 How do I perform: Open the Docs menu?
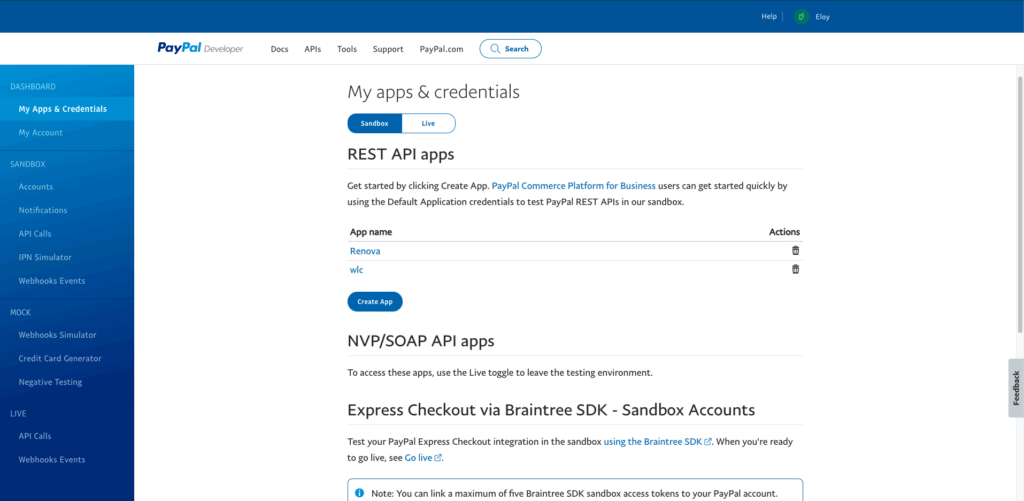pos(280,49)
